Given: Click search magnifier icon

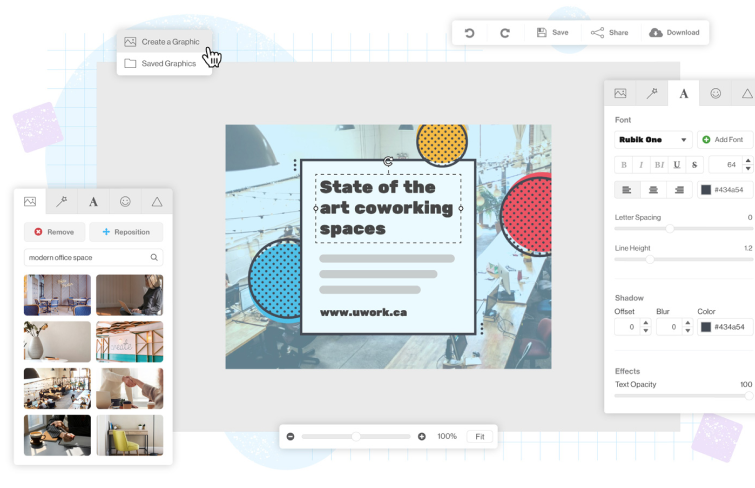Looking at the screenshot, I should (154, 257).
